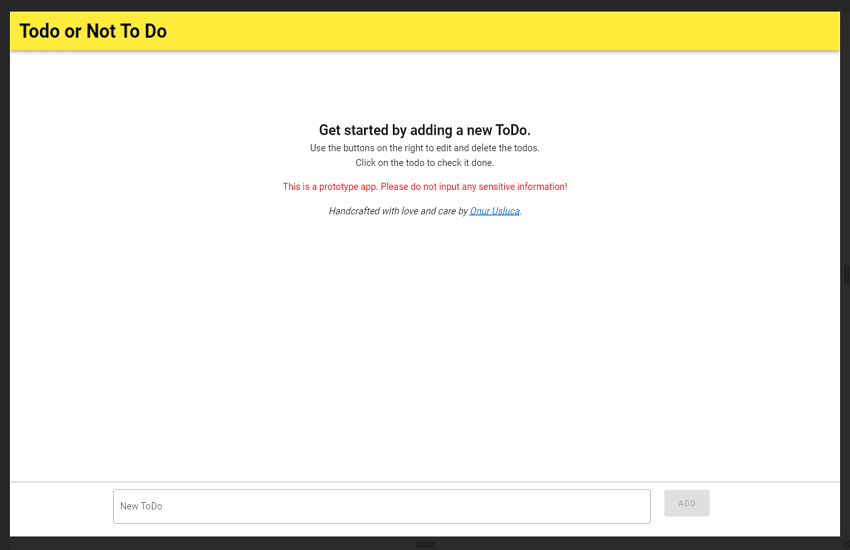
Task: Click blank white area below the credits line
Action: point(424,340)
